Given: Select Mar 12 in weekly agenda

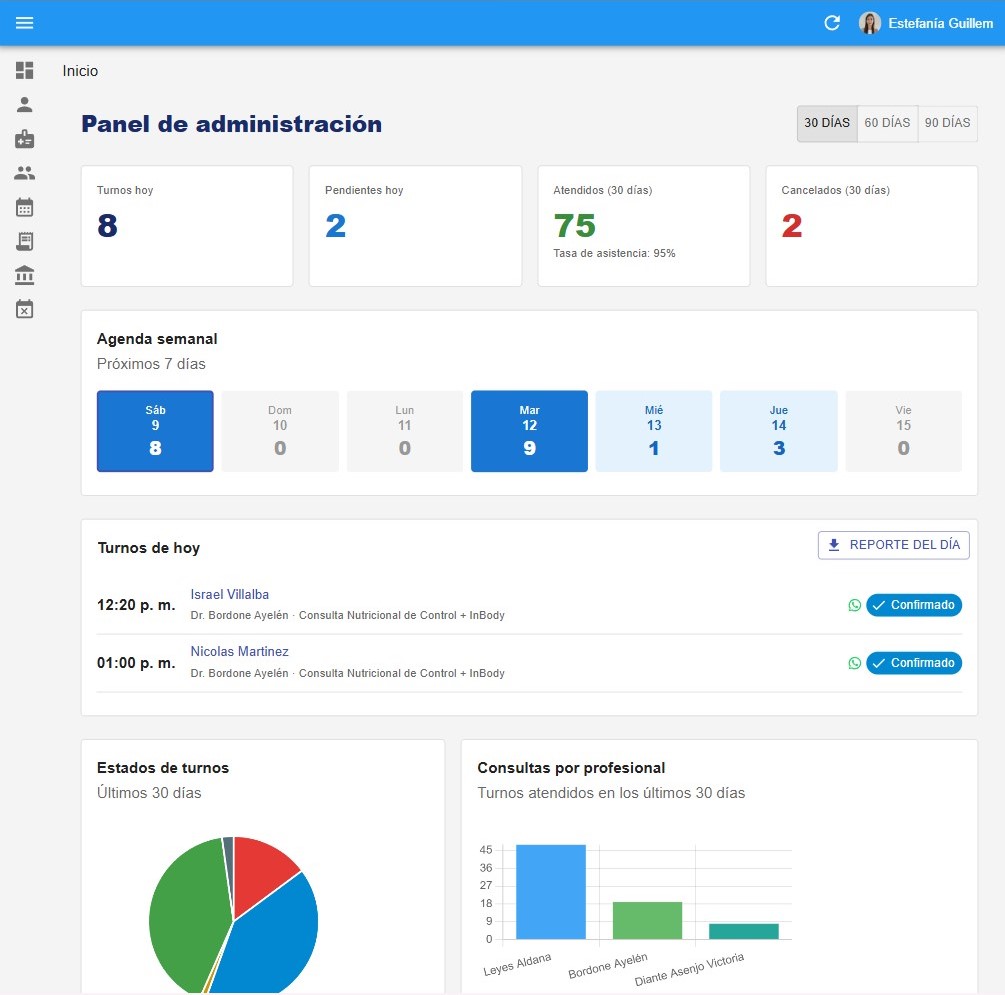Looking at the screenshot, I should click(529, 431).
